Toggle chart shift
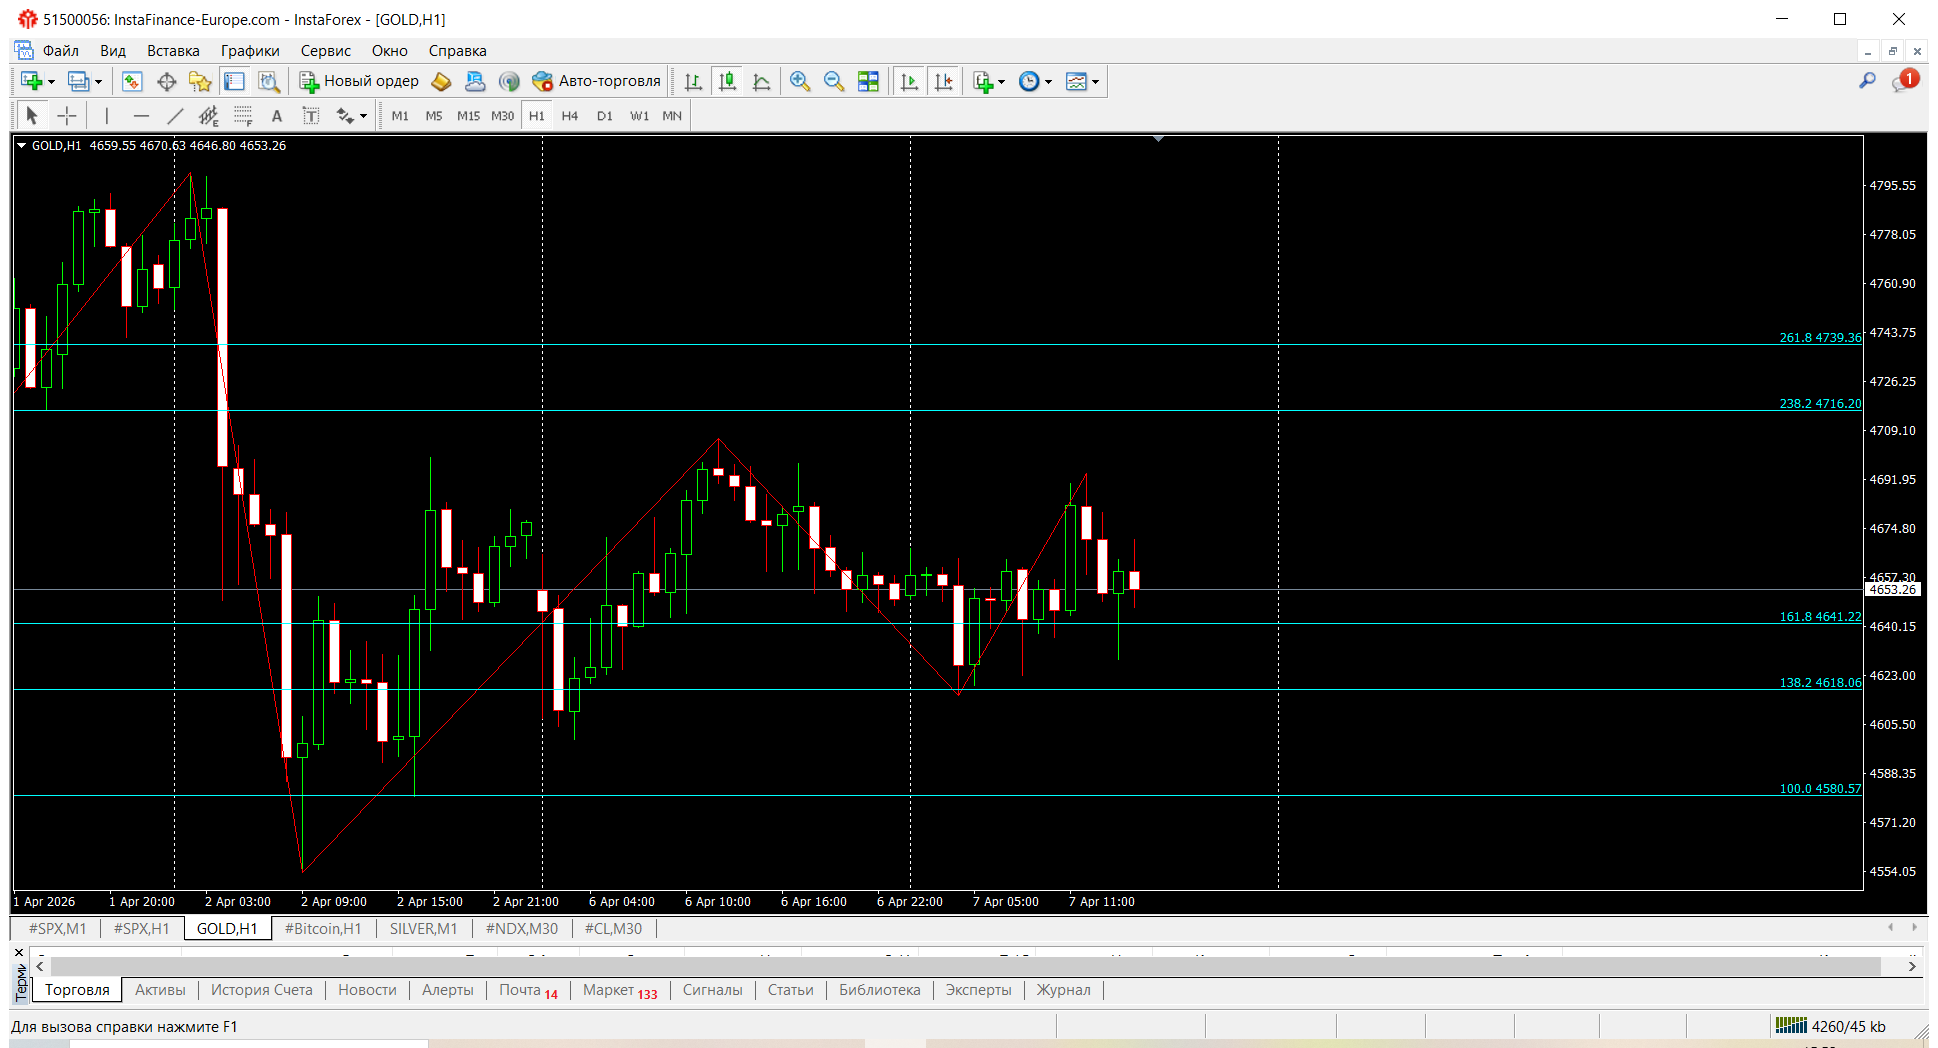This screenshot has height=1048, width=1938. click(943, 82)
